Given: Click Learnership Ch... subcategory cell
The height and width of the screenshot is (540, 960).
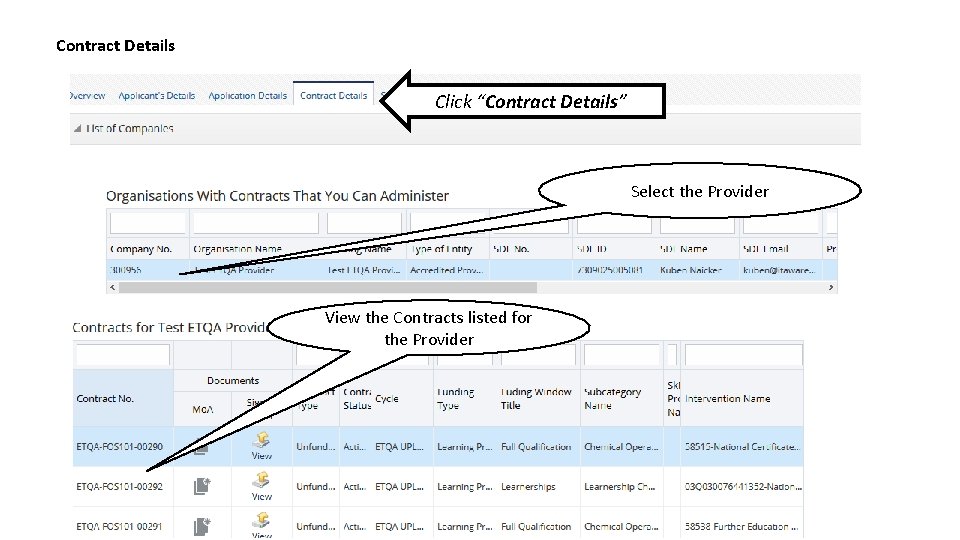Looking at the screenshot, I should click(620, 487).
